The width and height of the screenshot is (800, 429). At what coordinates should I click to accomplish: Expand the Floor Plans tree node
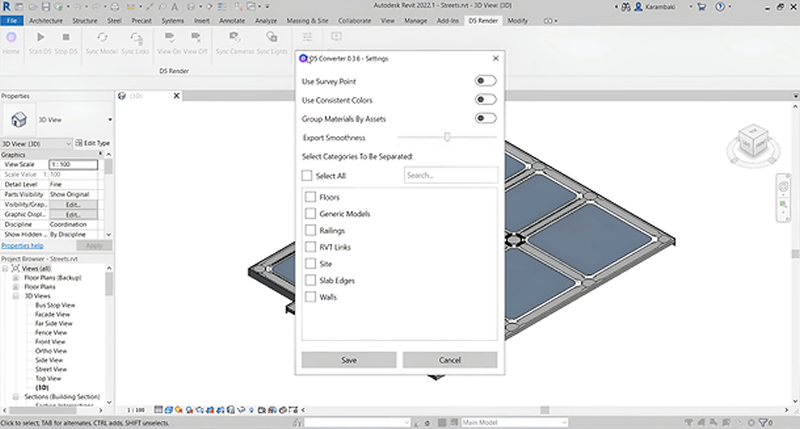16,287
